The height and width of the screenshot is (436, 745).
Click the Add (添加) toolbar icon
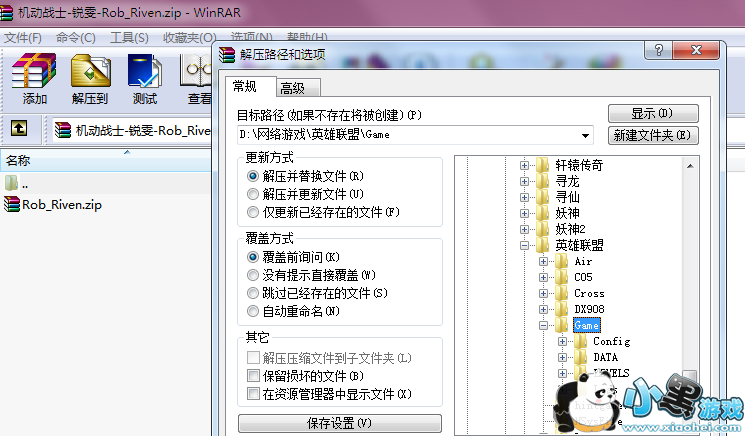point(34,79)
